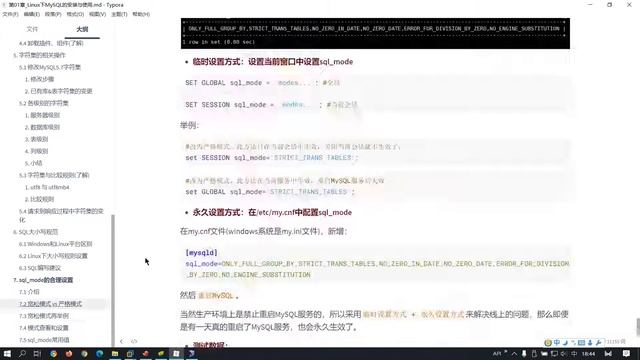Open the 编辑(E) menu
This screenshot has width=640, height=360.
click(31, 14)
